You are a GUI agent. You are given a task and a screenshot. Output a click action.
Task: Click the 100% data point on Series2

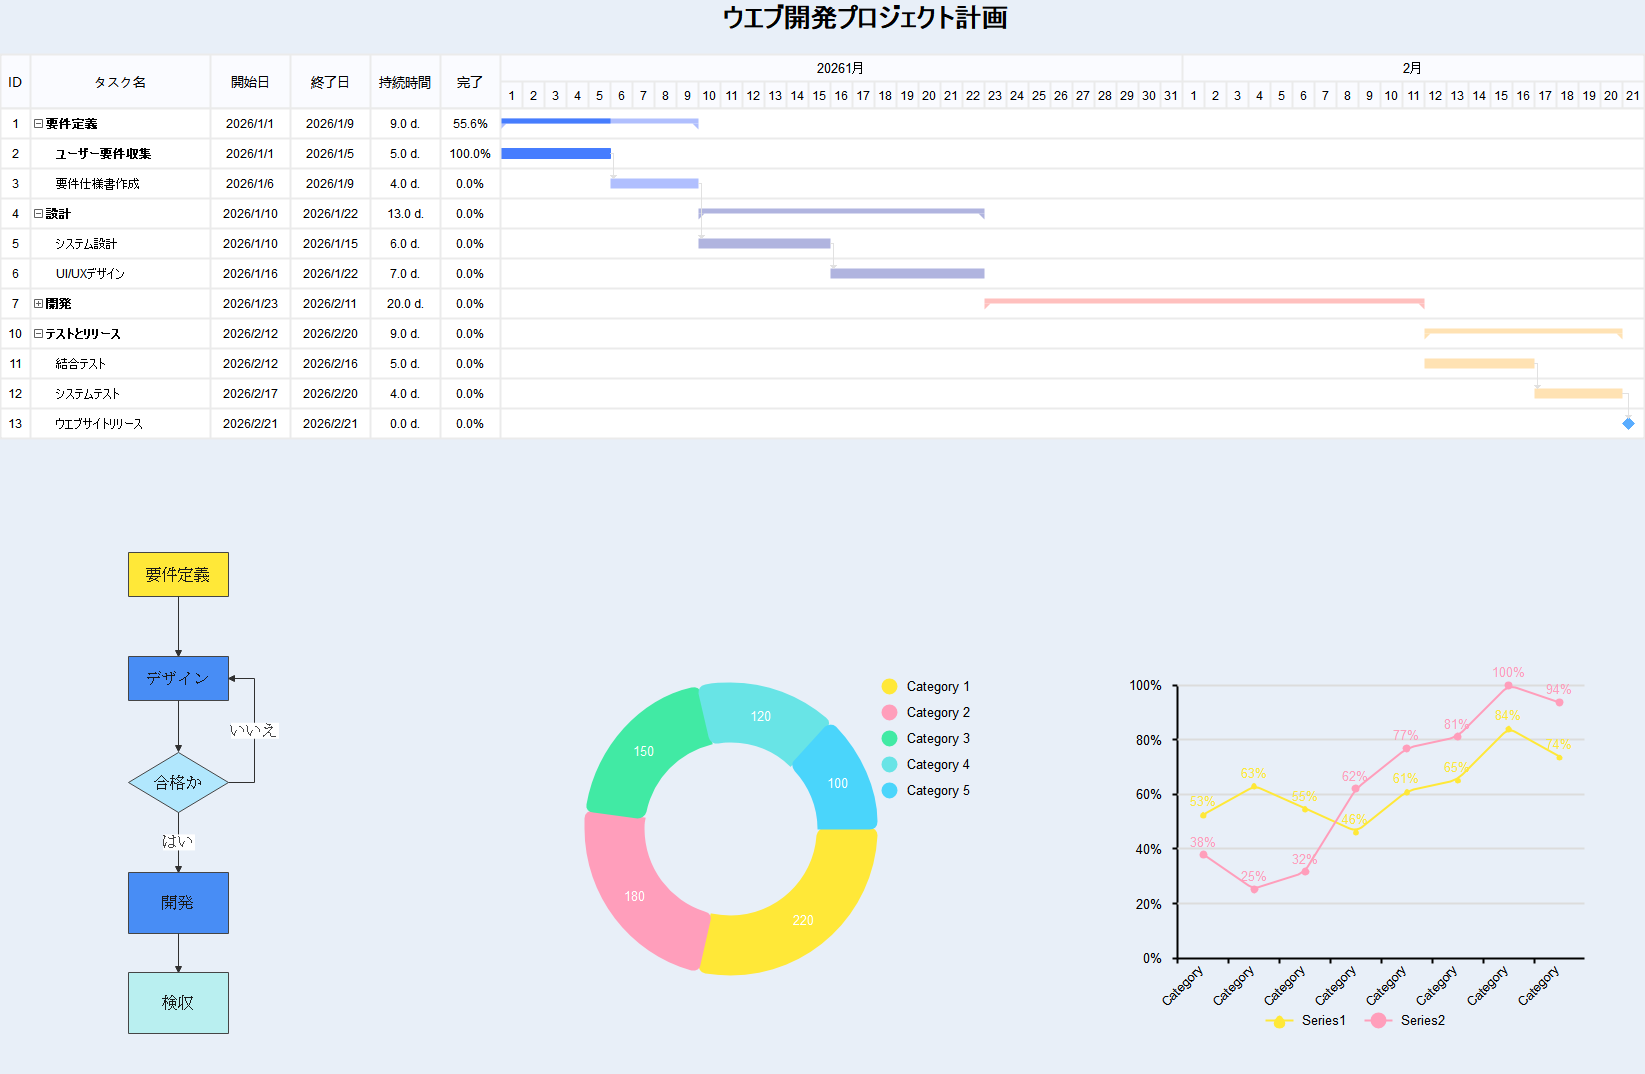(x=1508, y=686)
